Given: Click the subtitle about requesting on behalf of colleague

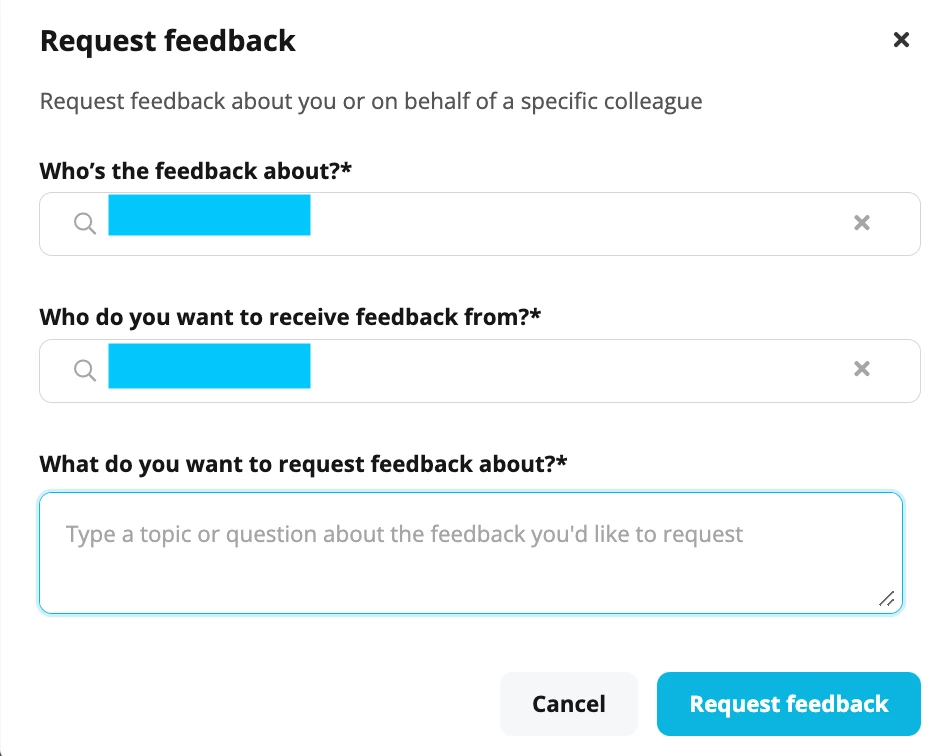Looking at the screenshot, I should tap(371, 101).
